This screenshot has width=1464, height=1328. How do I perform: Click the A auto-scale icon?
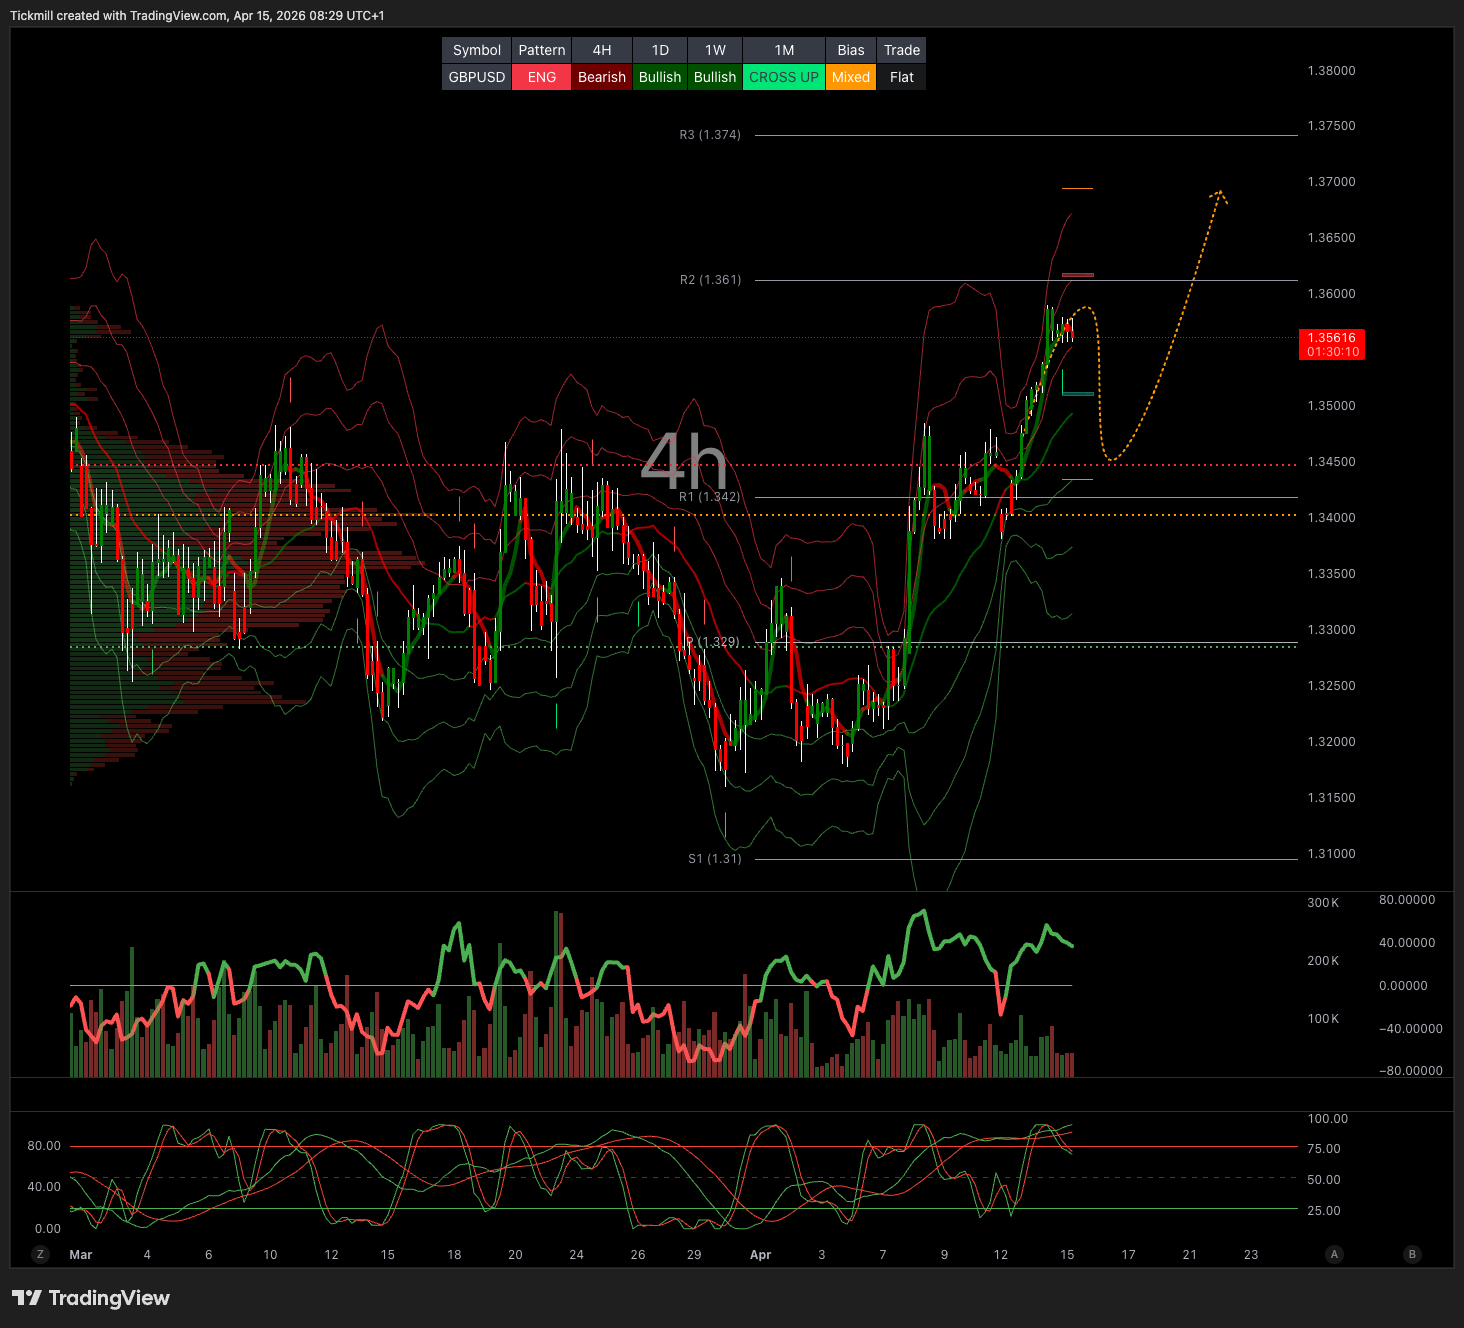1334,1254
